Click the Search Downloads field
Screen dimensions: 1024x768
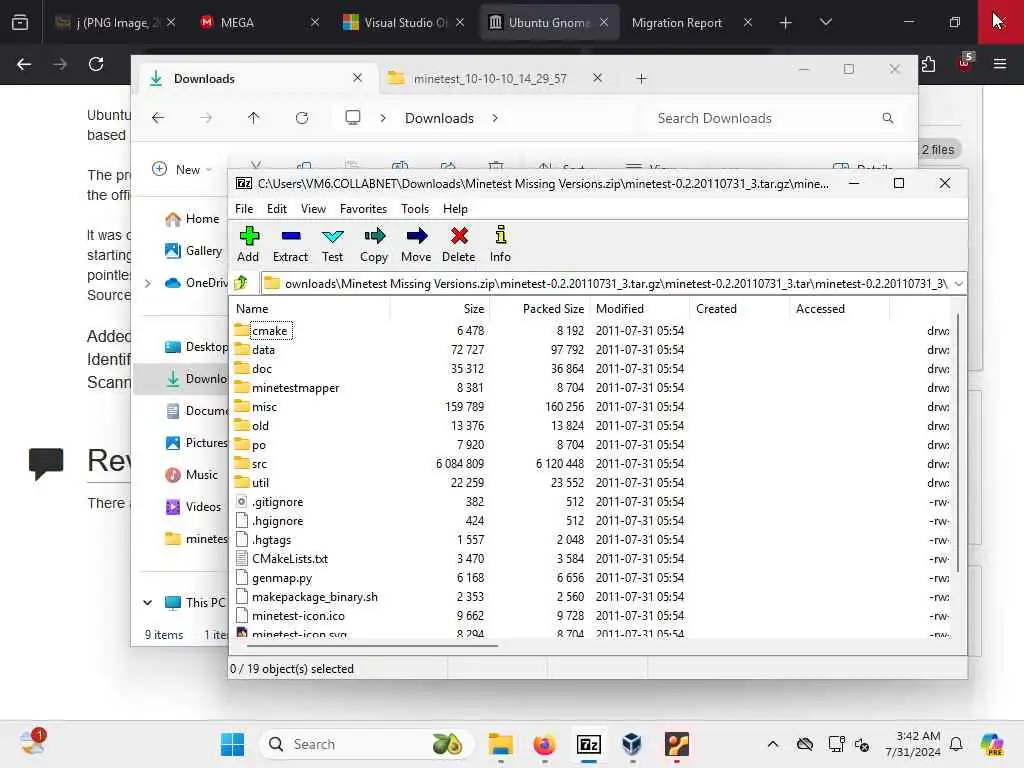pyautogui.click(x=774, y=118)
